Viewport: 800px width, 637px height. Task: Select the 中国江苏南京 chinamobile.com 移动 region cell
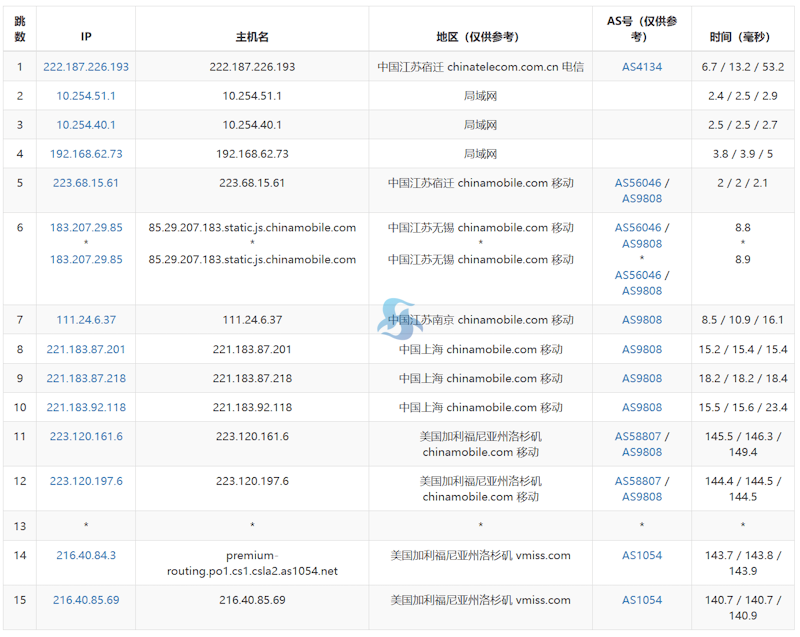(x=480, y=320)
